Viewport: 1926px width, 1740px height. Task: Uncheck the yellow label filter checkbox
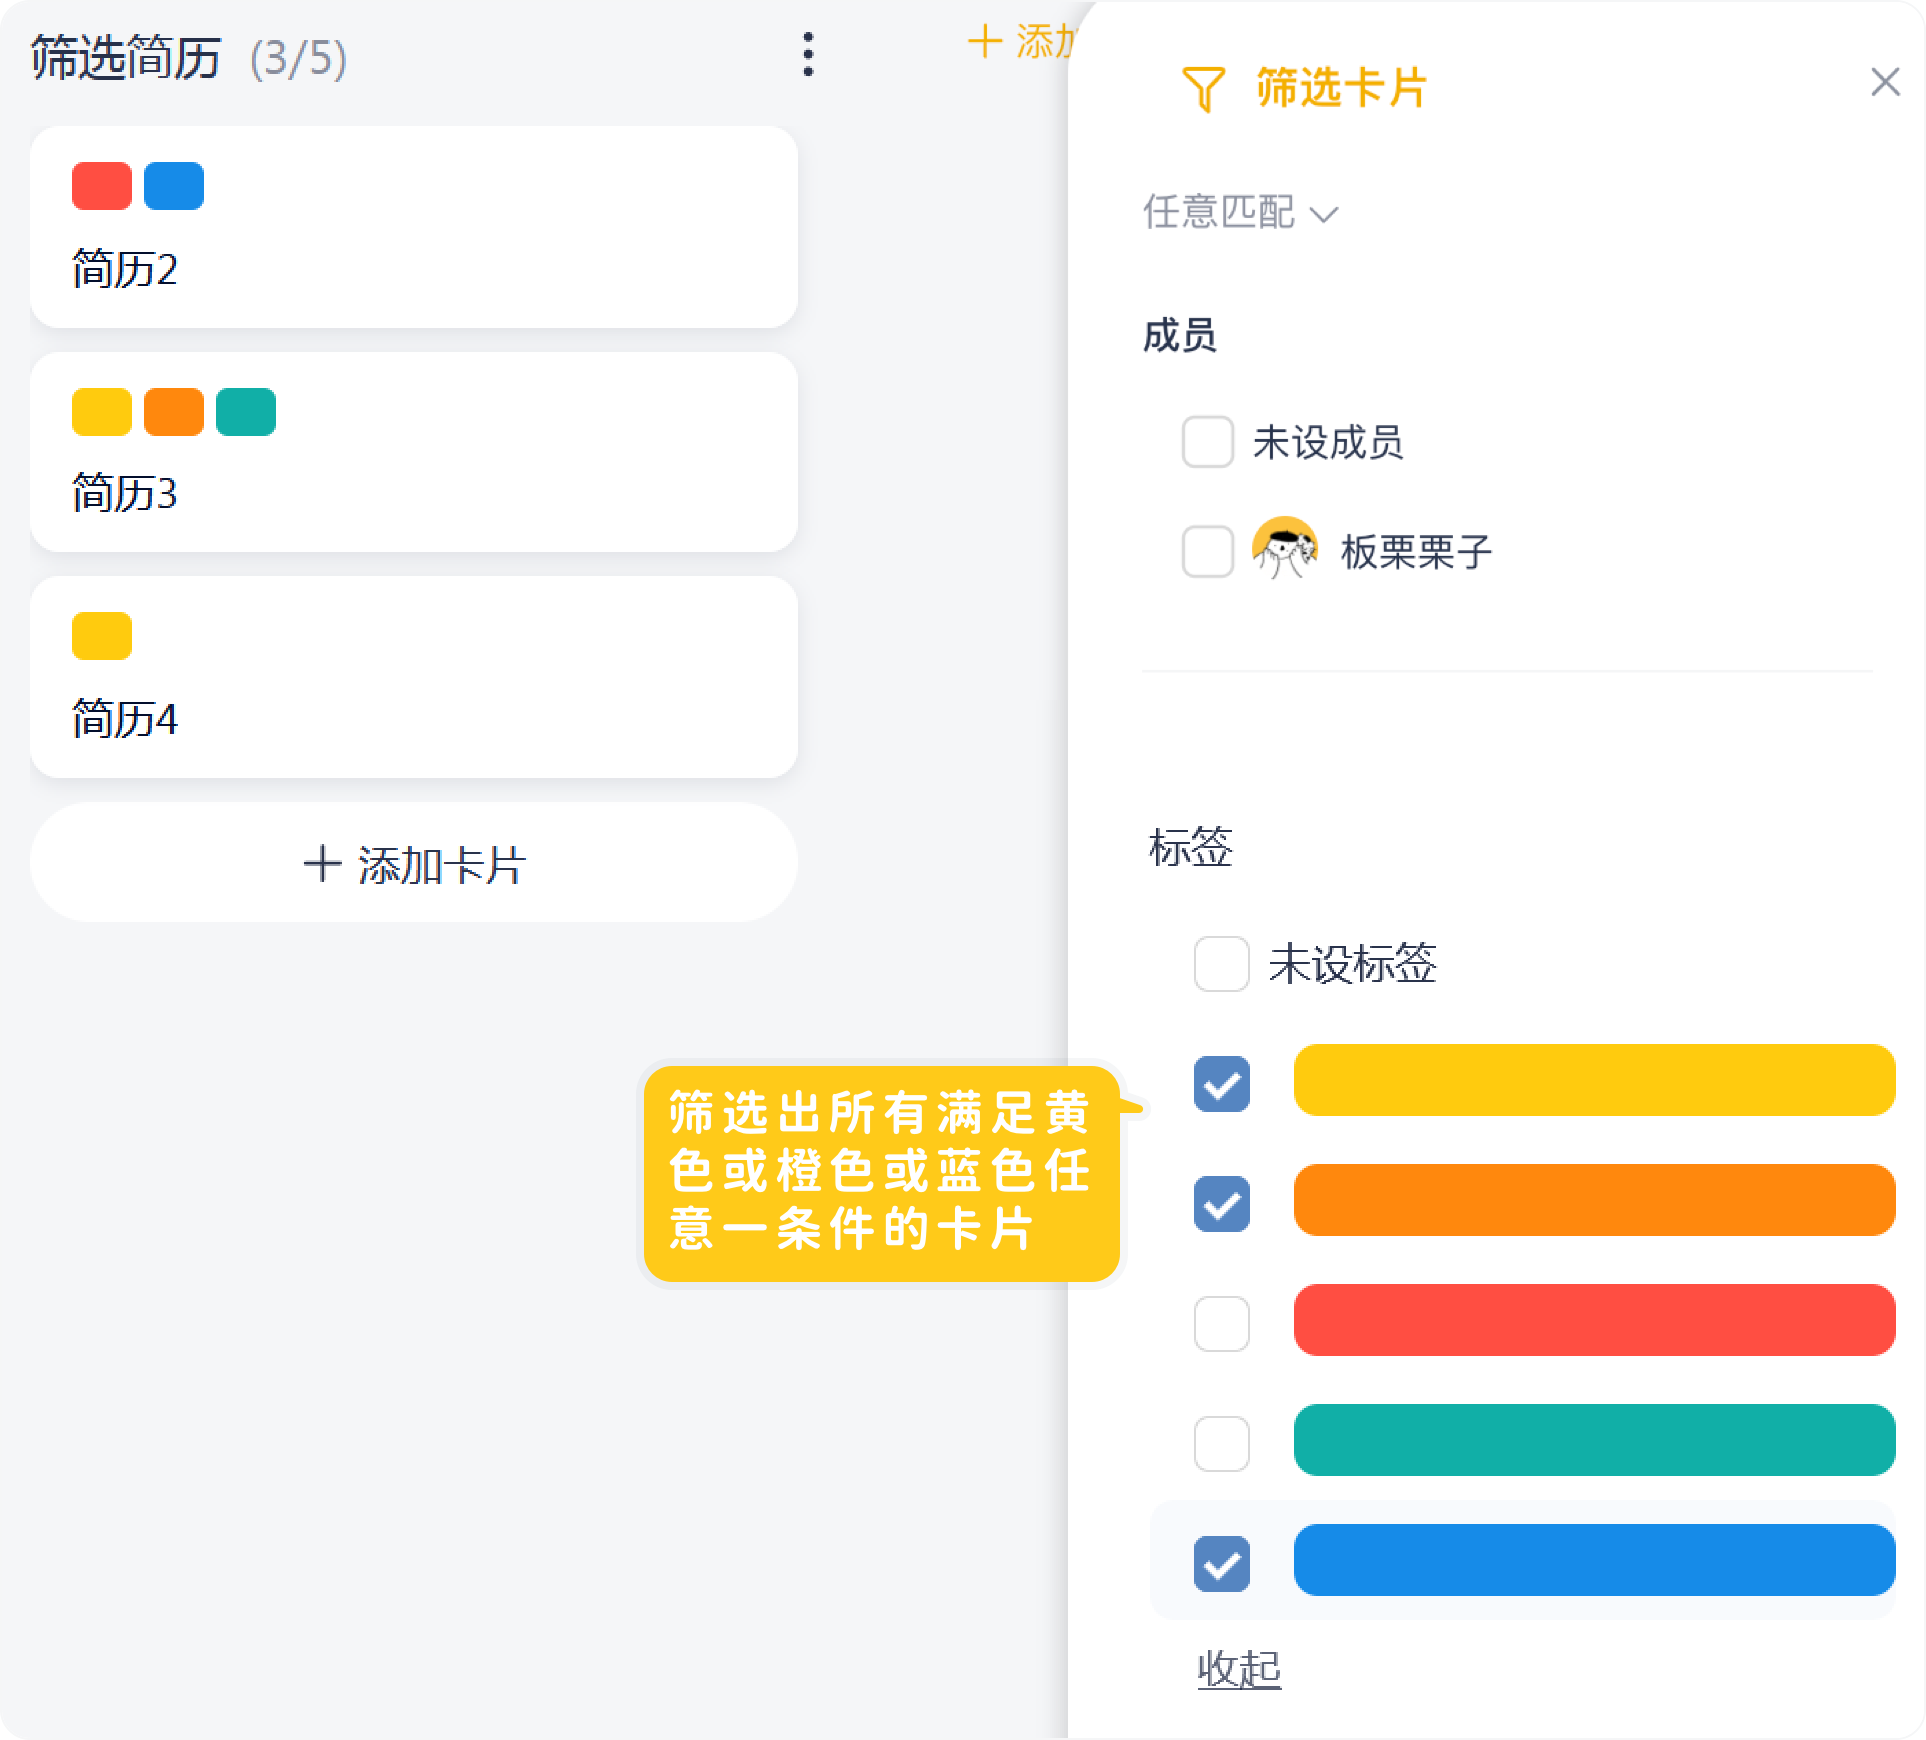[1221, 1084]
